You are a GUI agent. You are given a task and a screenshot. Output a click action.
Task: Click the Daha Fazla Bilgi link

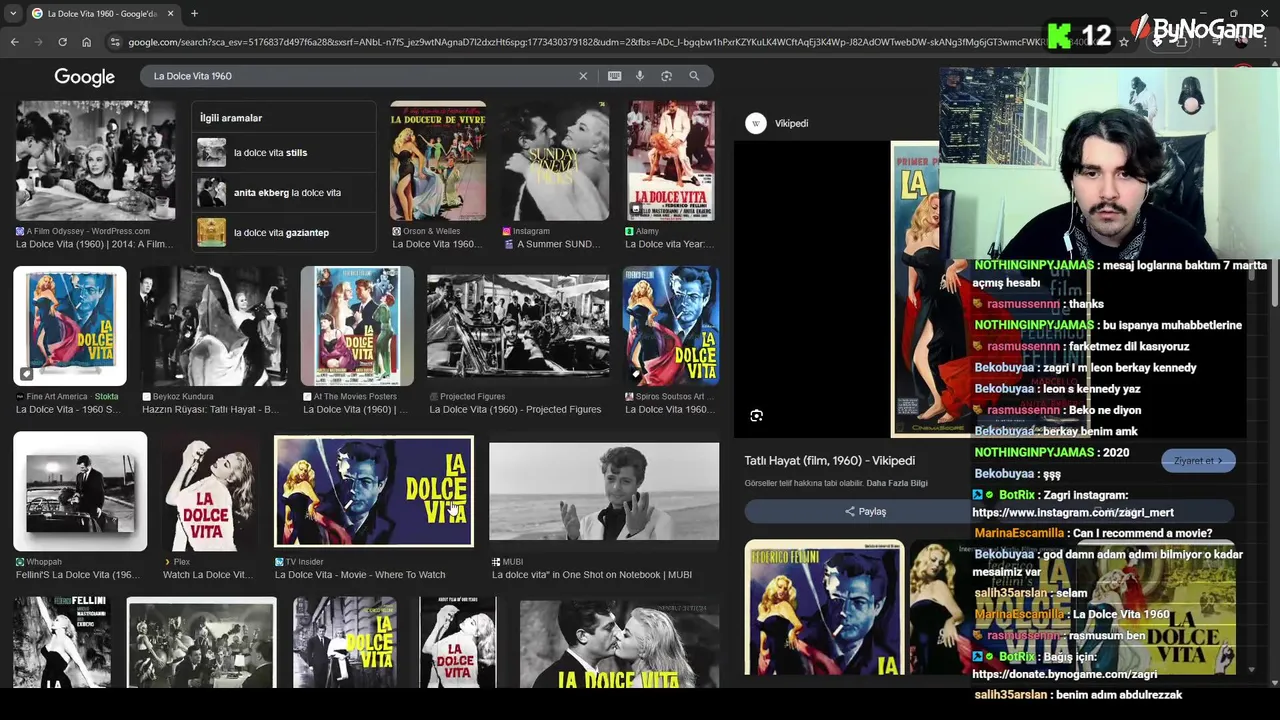pos(897,483)
